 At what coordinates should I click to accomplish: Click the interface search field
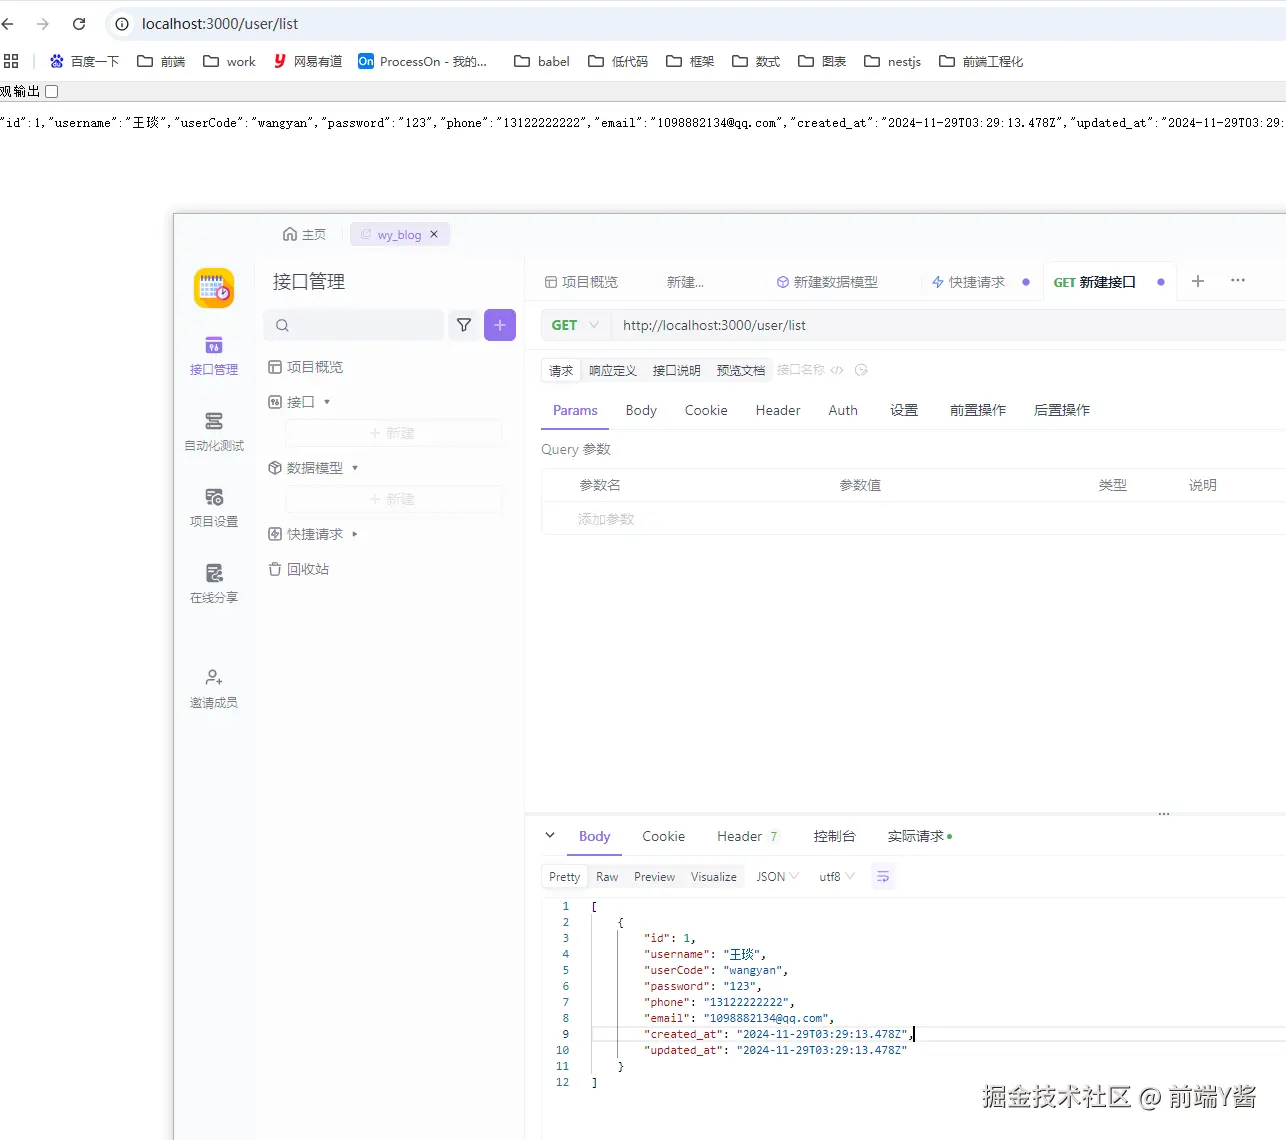click(x=353, y=325)
